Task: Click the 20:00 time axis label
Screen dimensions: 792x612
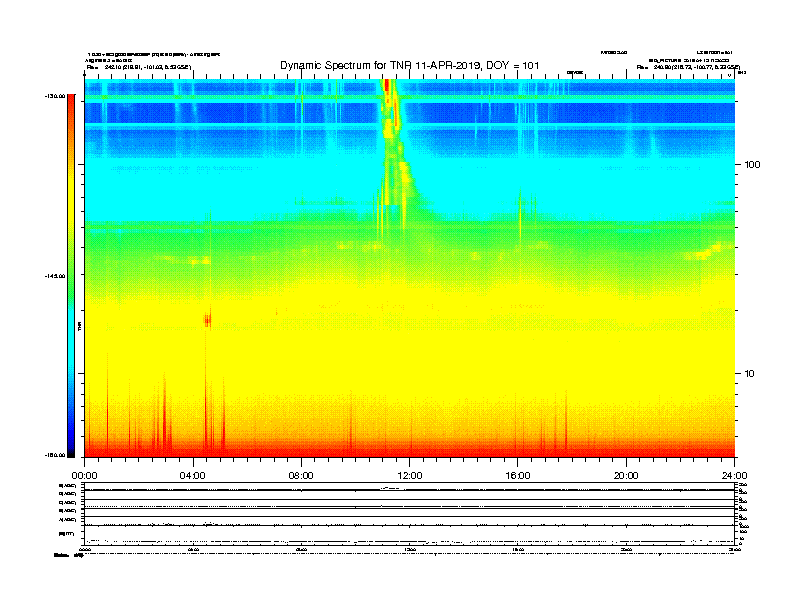Action: (626, 476)
